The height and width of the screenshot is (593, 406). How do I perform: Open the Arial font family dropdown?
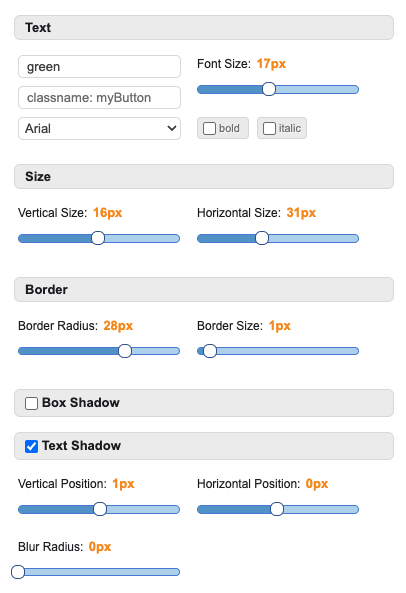click(99, 129)
